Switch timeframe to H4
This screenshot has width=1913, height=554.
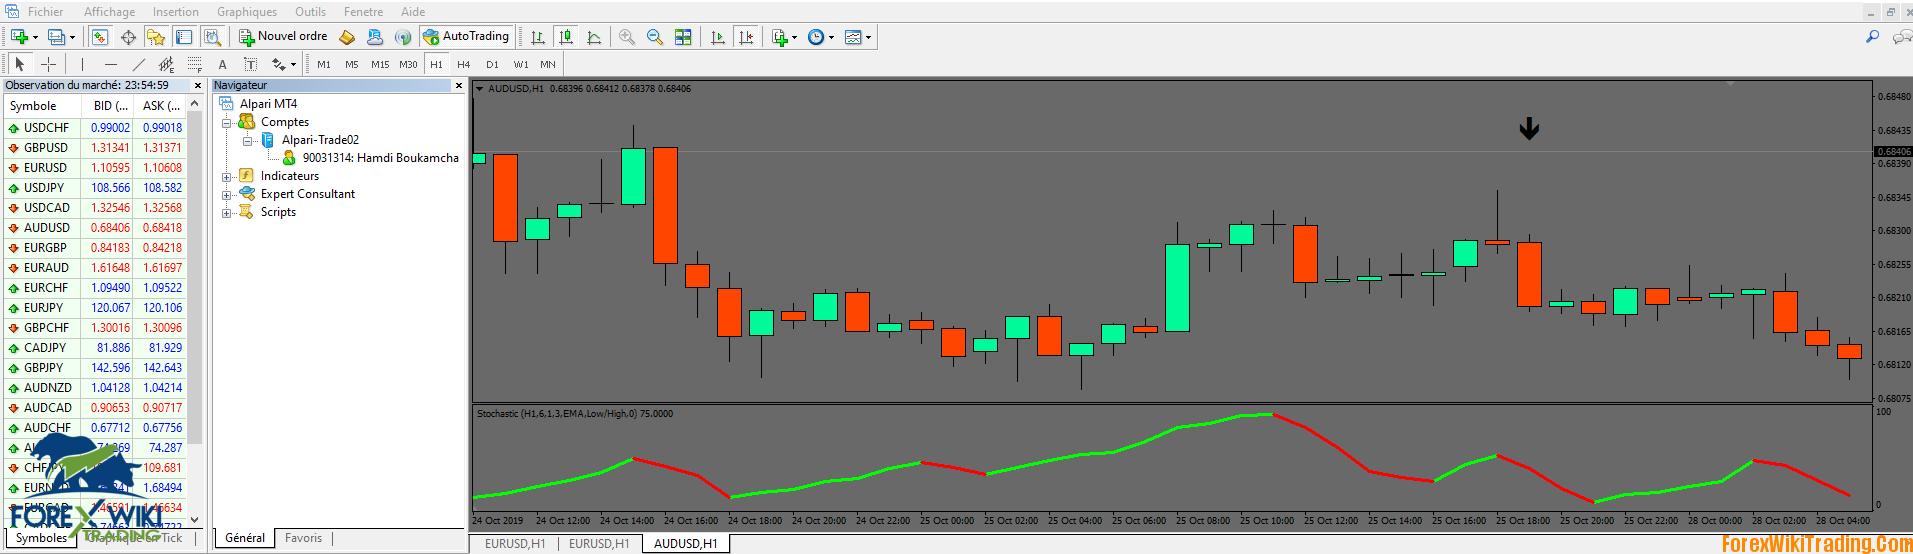coord(464,64)
